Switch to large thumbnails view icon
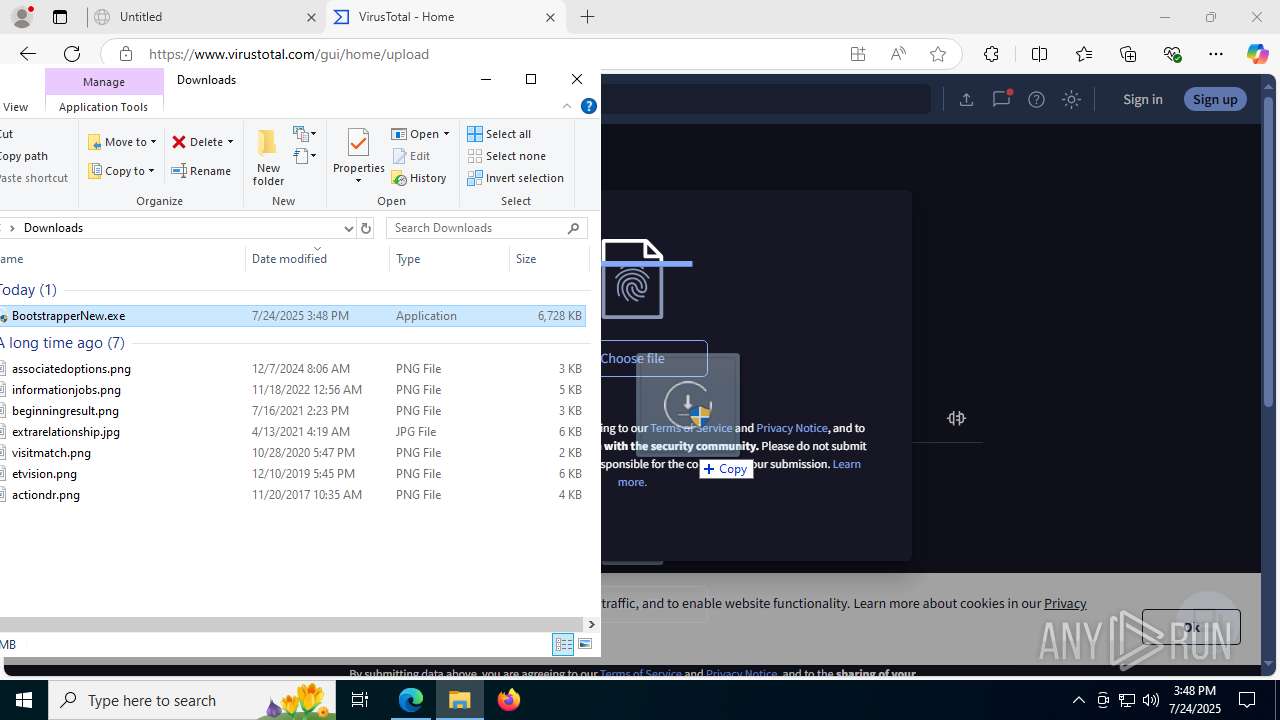 point(585,645)
